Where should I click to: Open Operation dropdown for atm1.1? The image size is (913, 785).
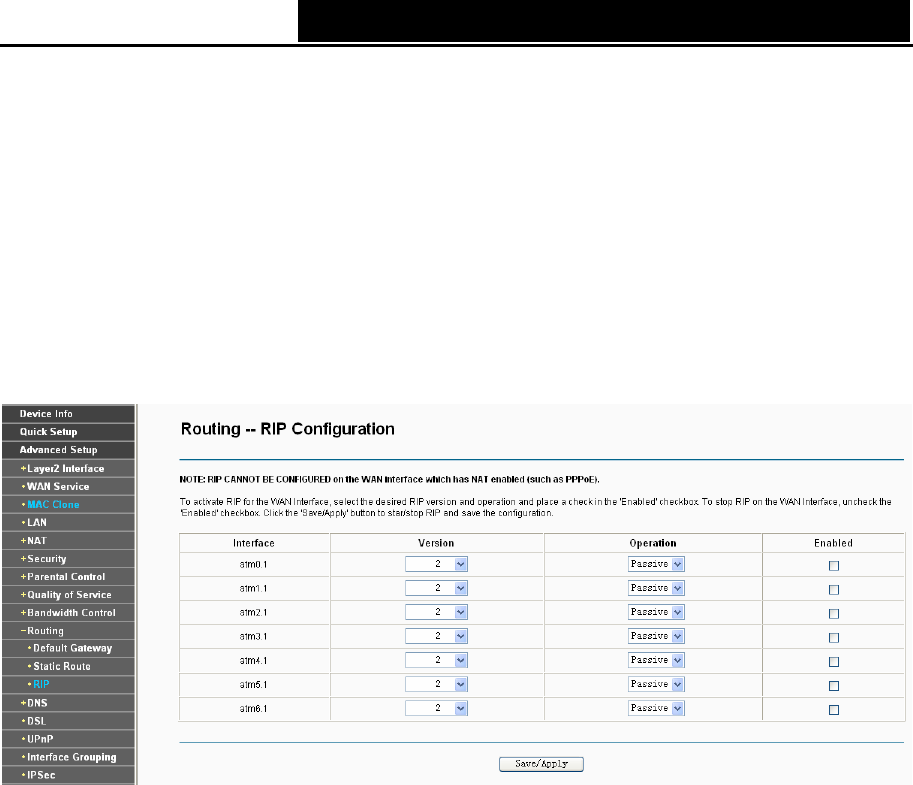656,588
